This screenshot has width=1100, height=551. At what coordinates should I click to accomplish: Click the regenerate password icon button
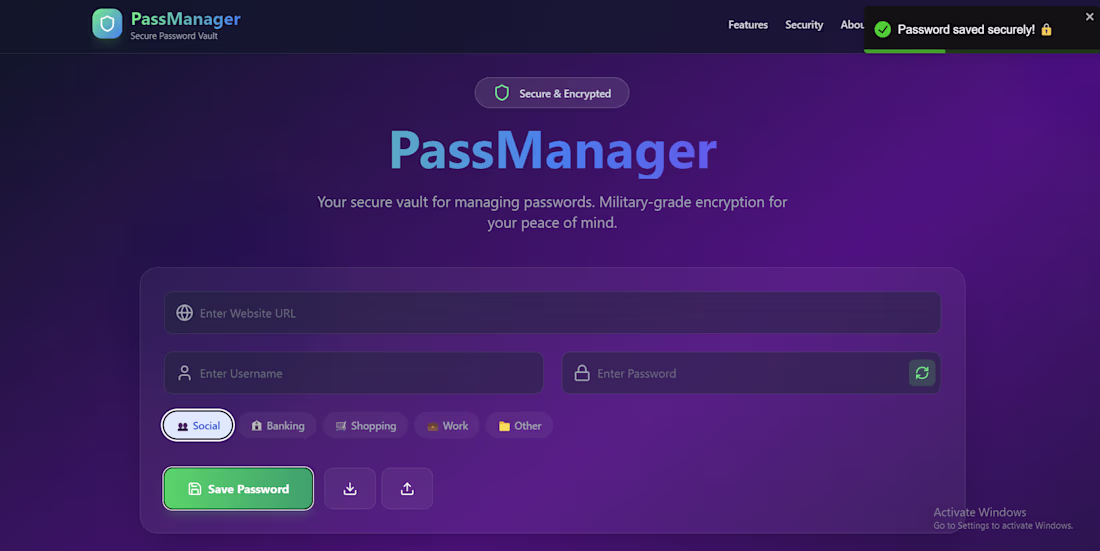pos(922,373)
